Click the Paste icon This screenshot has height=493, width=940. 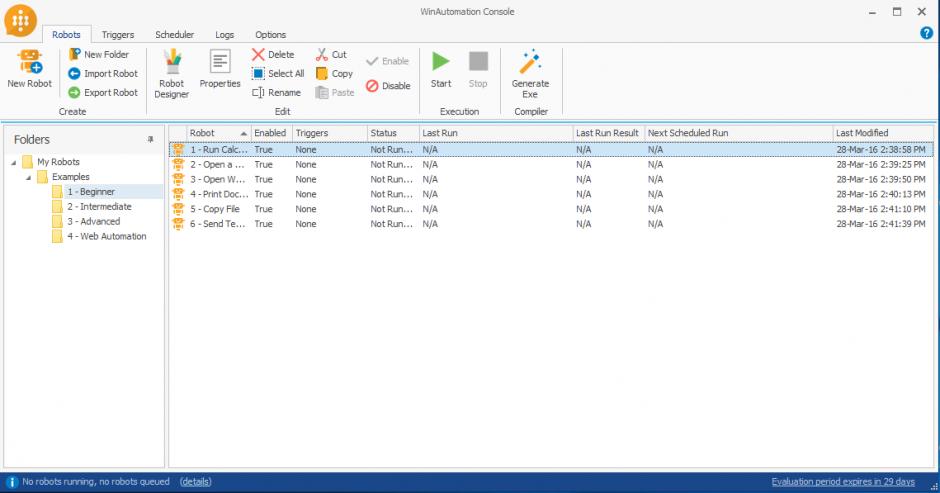pos(322,92)
